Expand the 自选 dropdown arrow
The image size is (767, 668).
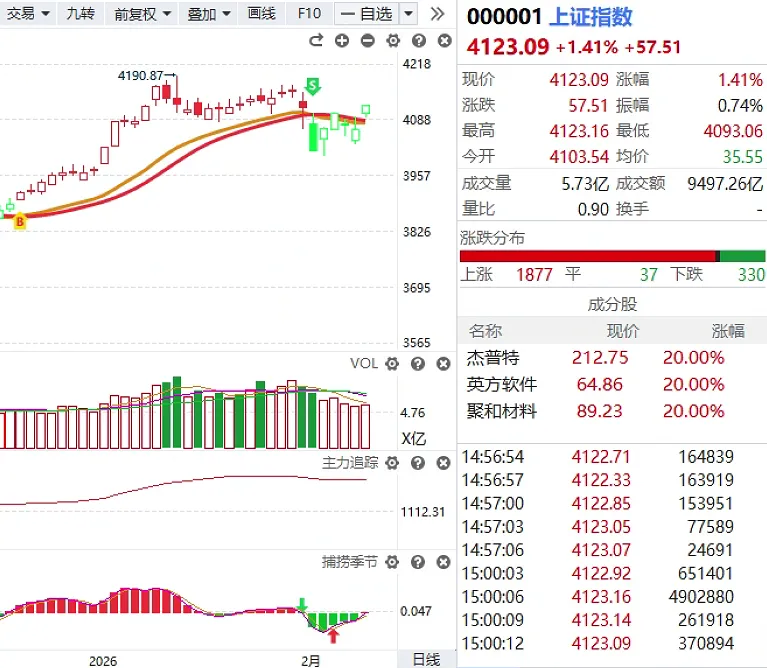(x=408, y=14)
